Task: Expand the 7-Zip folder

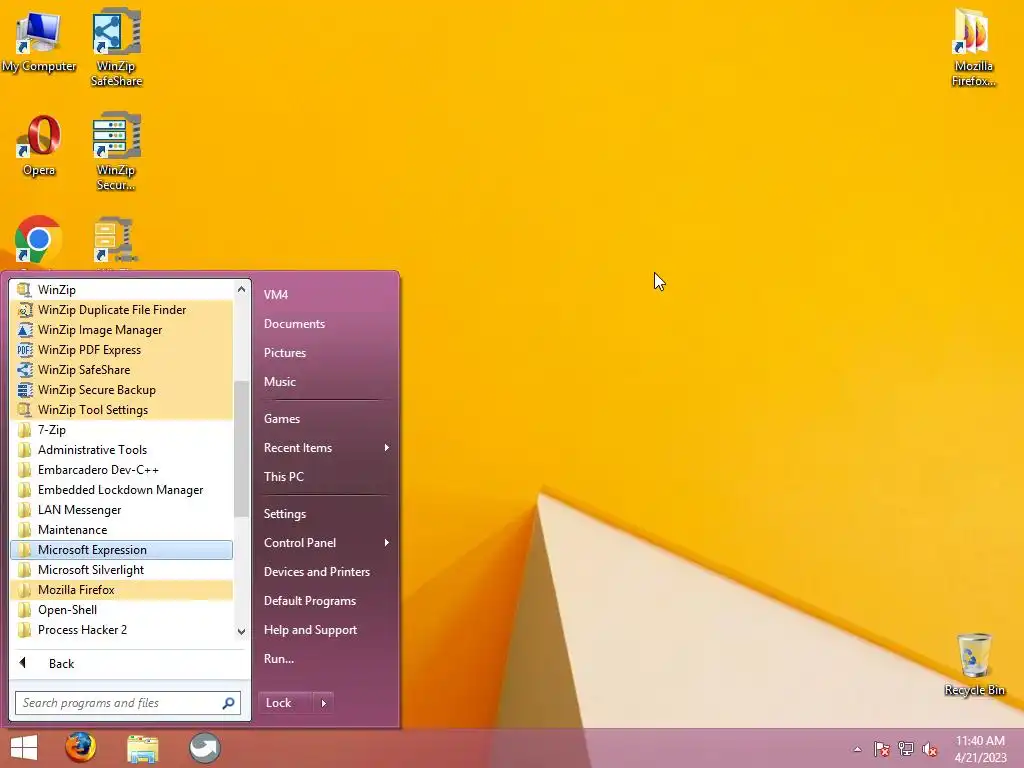Action: (121, 430)
